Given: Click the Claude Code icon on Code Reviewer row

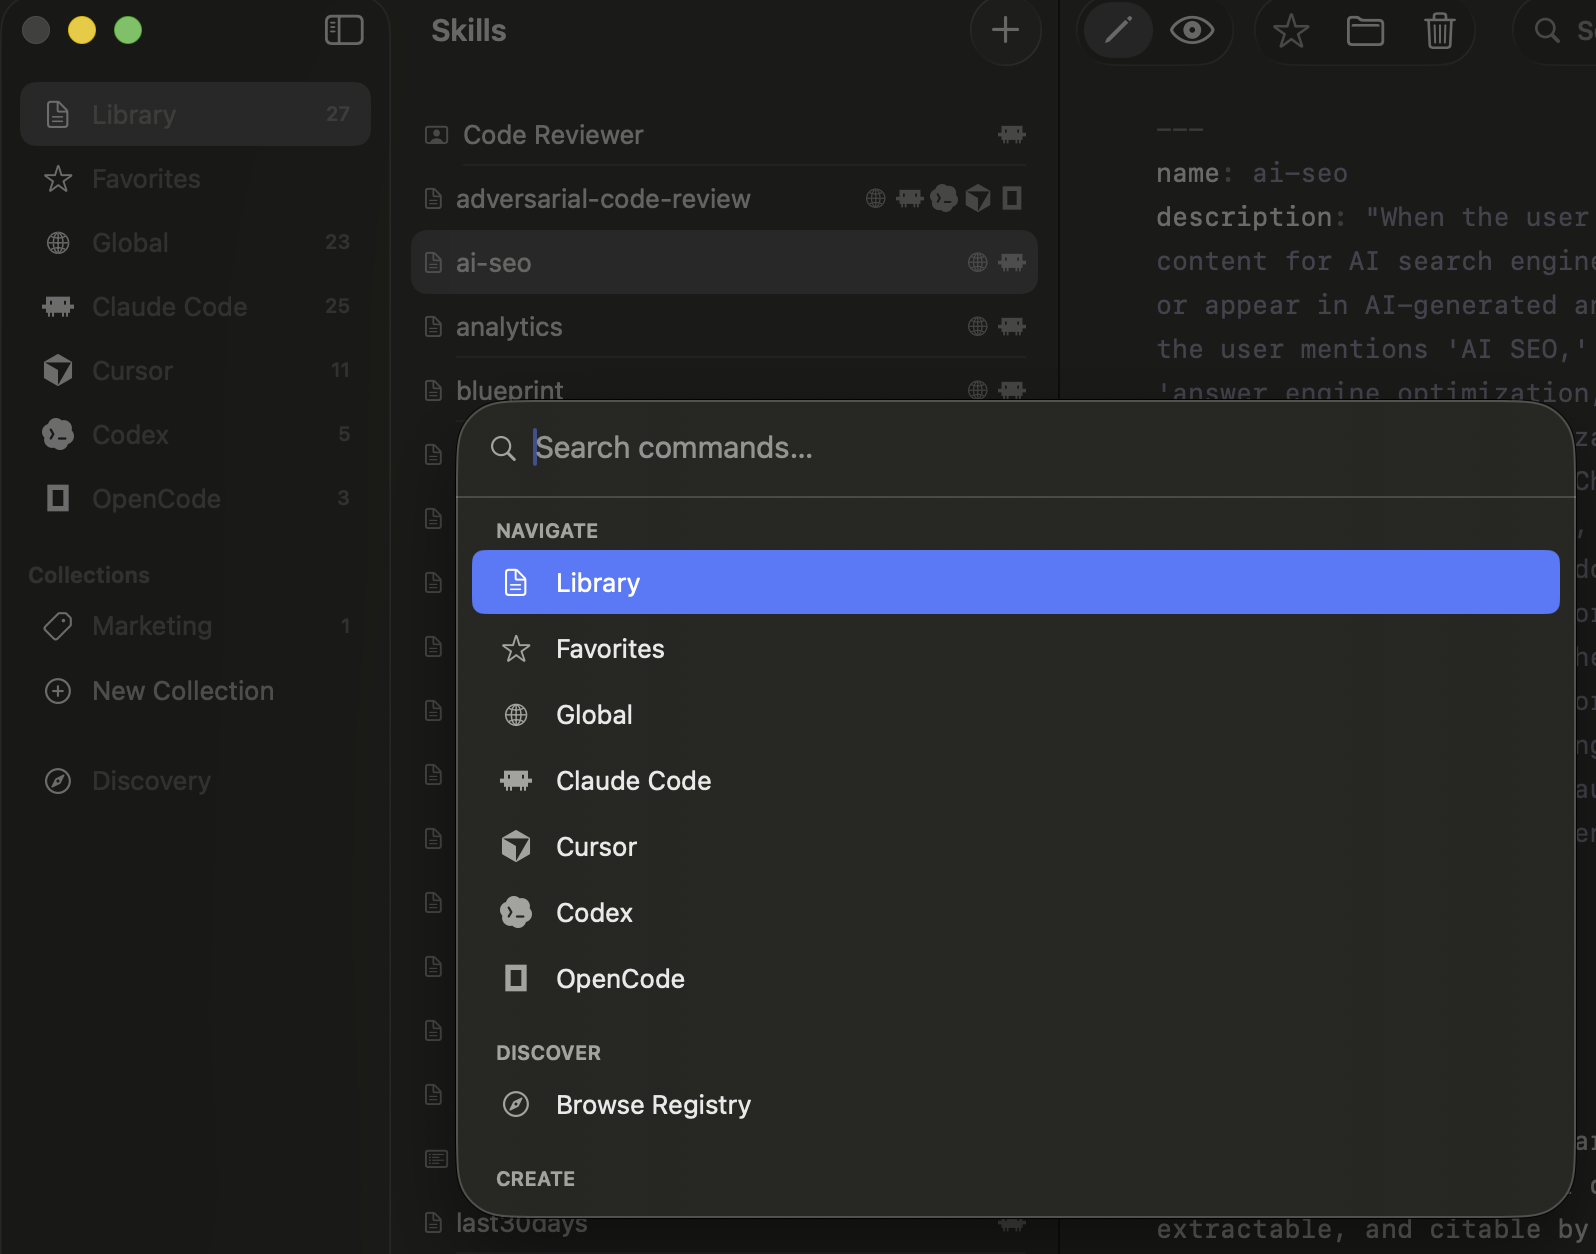Looking at the screenshot, I should 1012,134.
